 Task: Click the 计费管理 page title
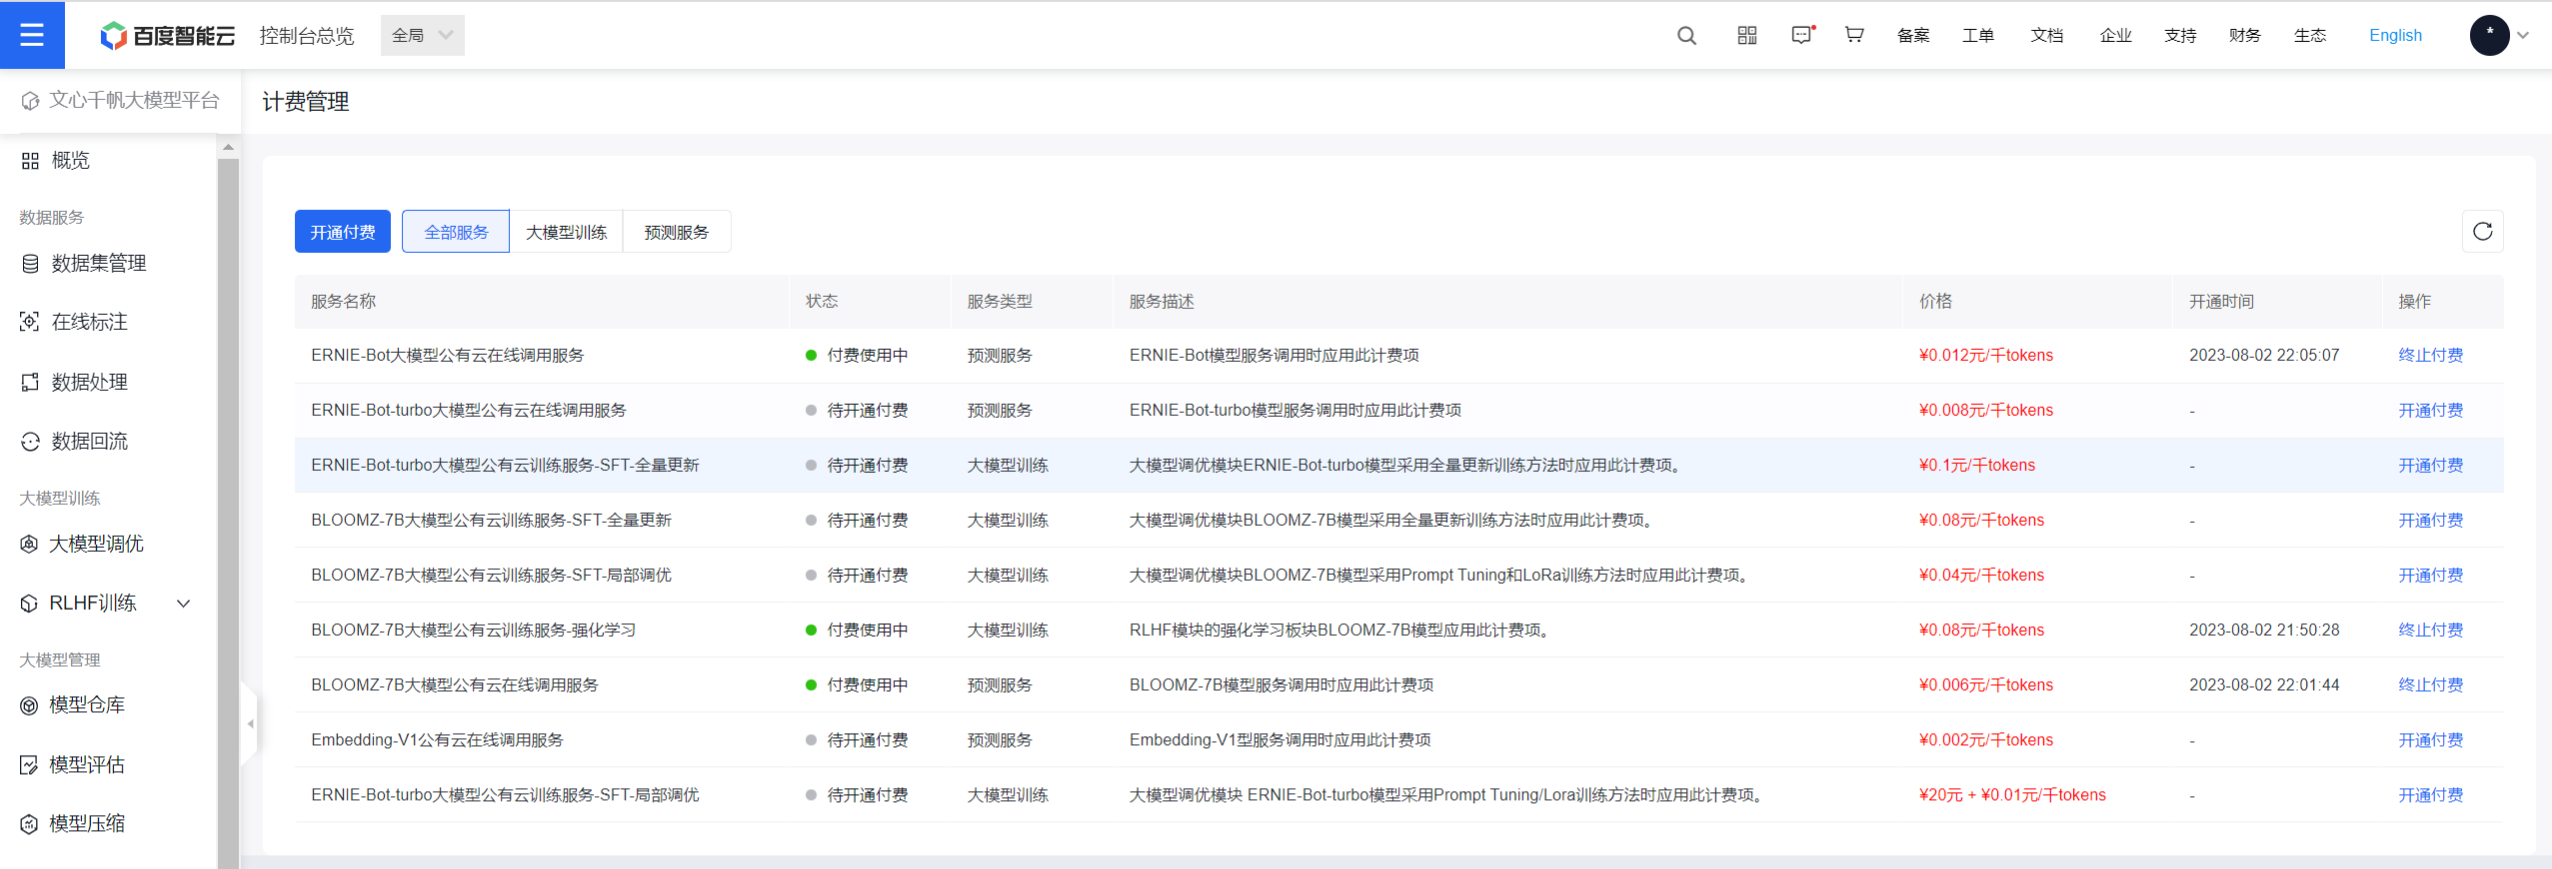[x=305, y=102]
